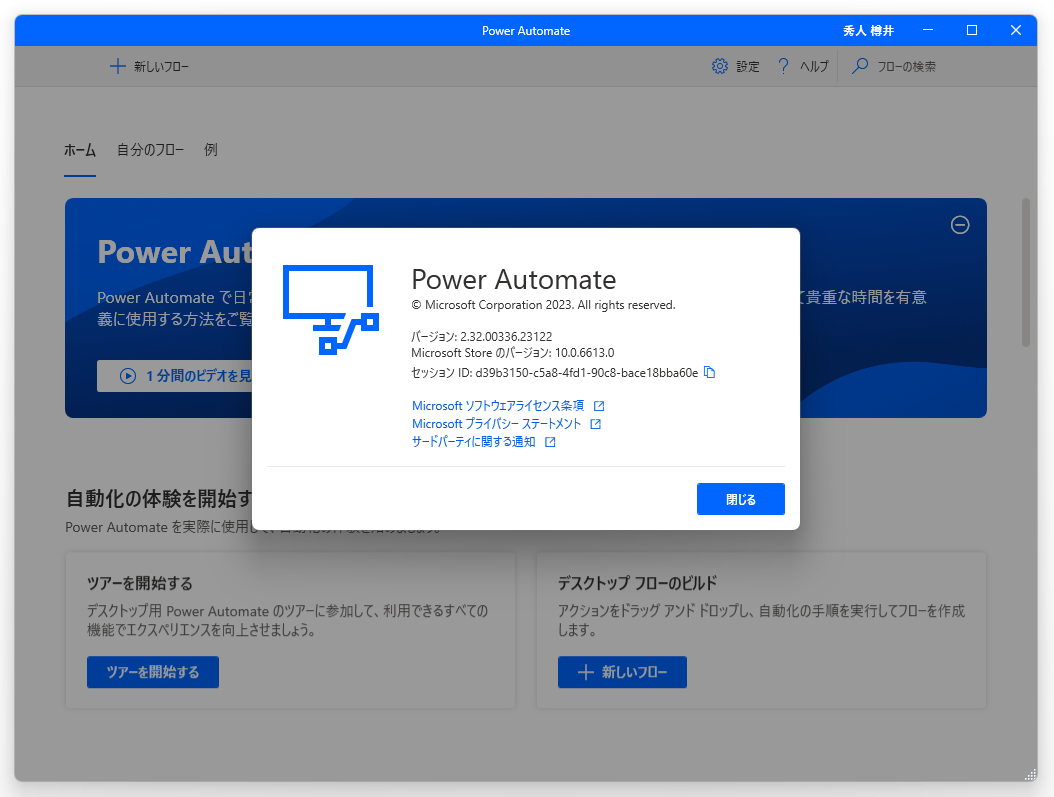Open the external link icon beside ソフトウェアライセンス条項

click(601, 405)
